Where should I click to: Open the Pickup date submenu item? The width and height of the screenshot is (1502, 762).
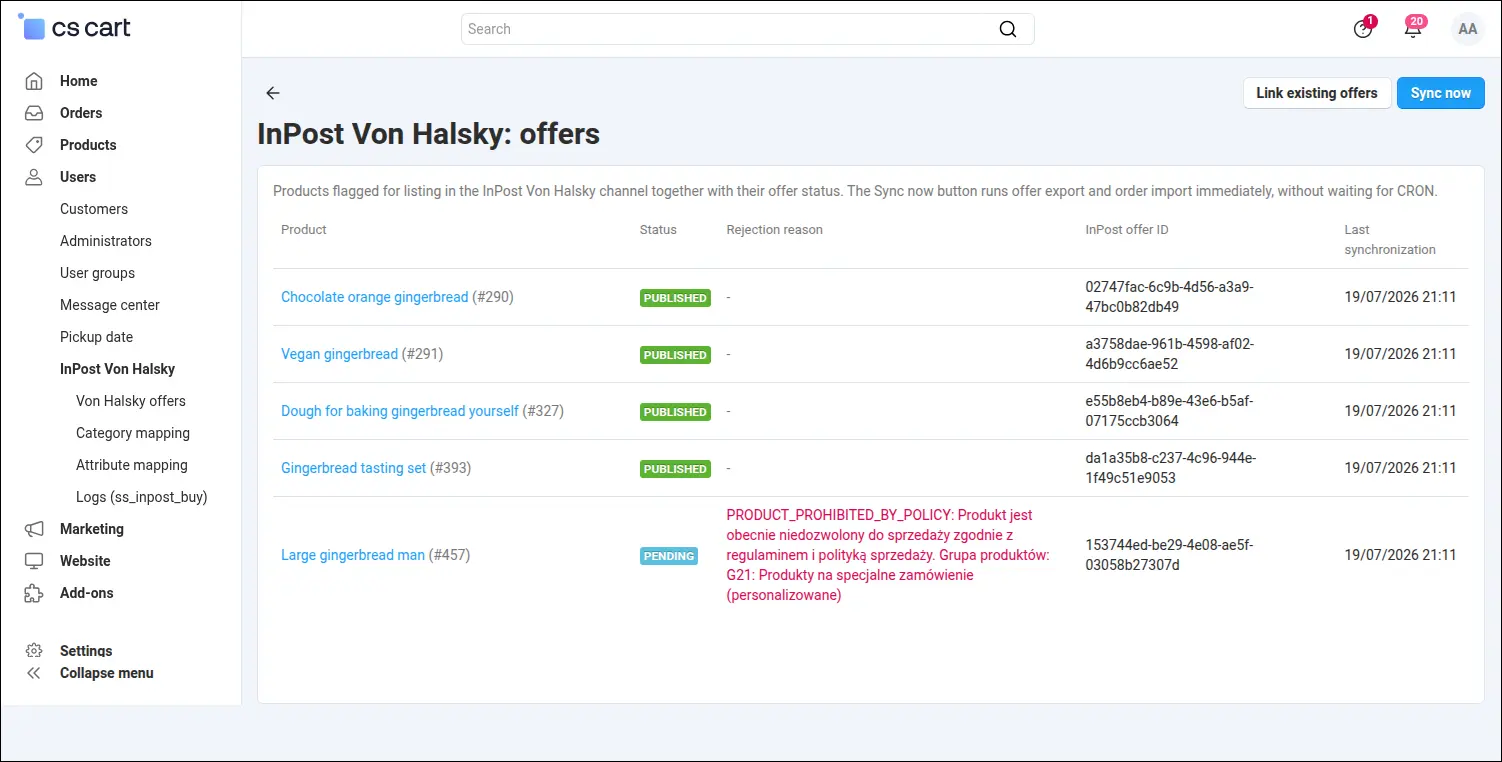(96, 337)
